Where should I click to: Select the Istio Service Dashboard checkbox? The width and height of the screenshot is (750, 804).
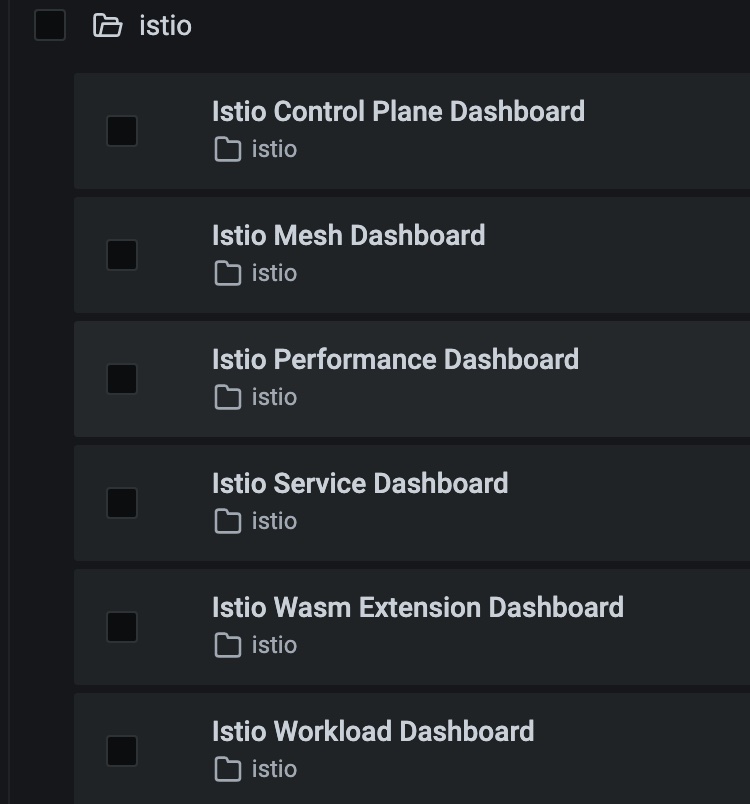pyautogui.click(x=122, y=503)
